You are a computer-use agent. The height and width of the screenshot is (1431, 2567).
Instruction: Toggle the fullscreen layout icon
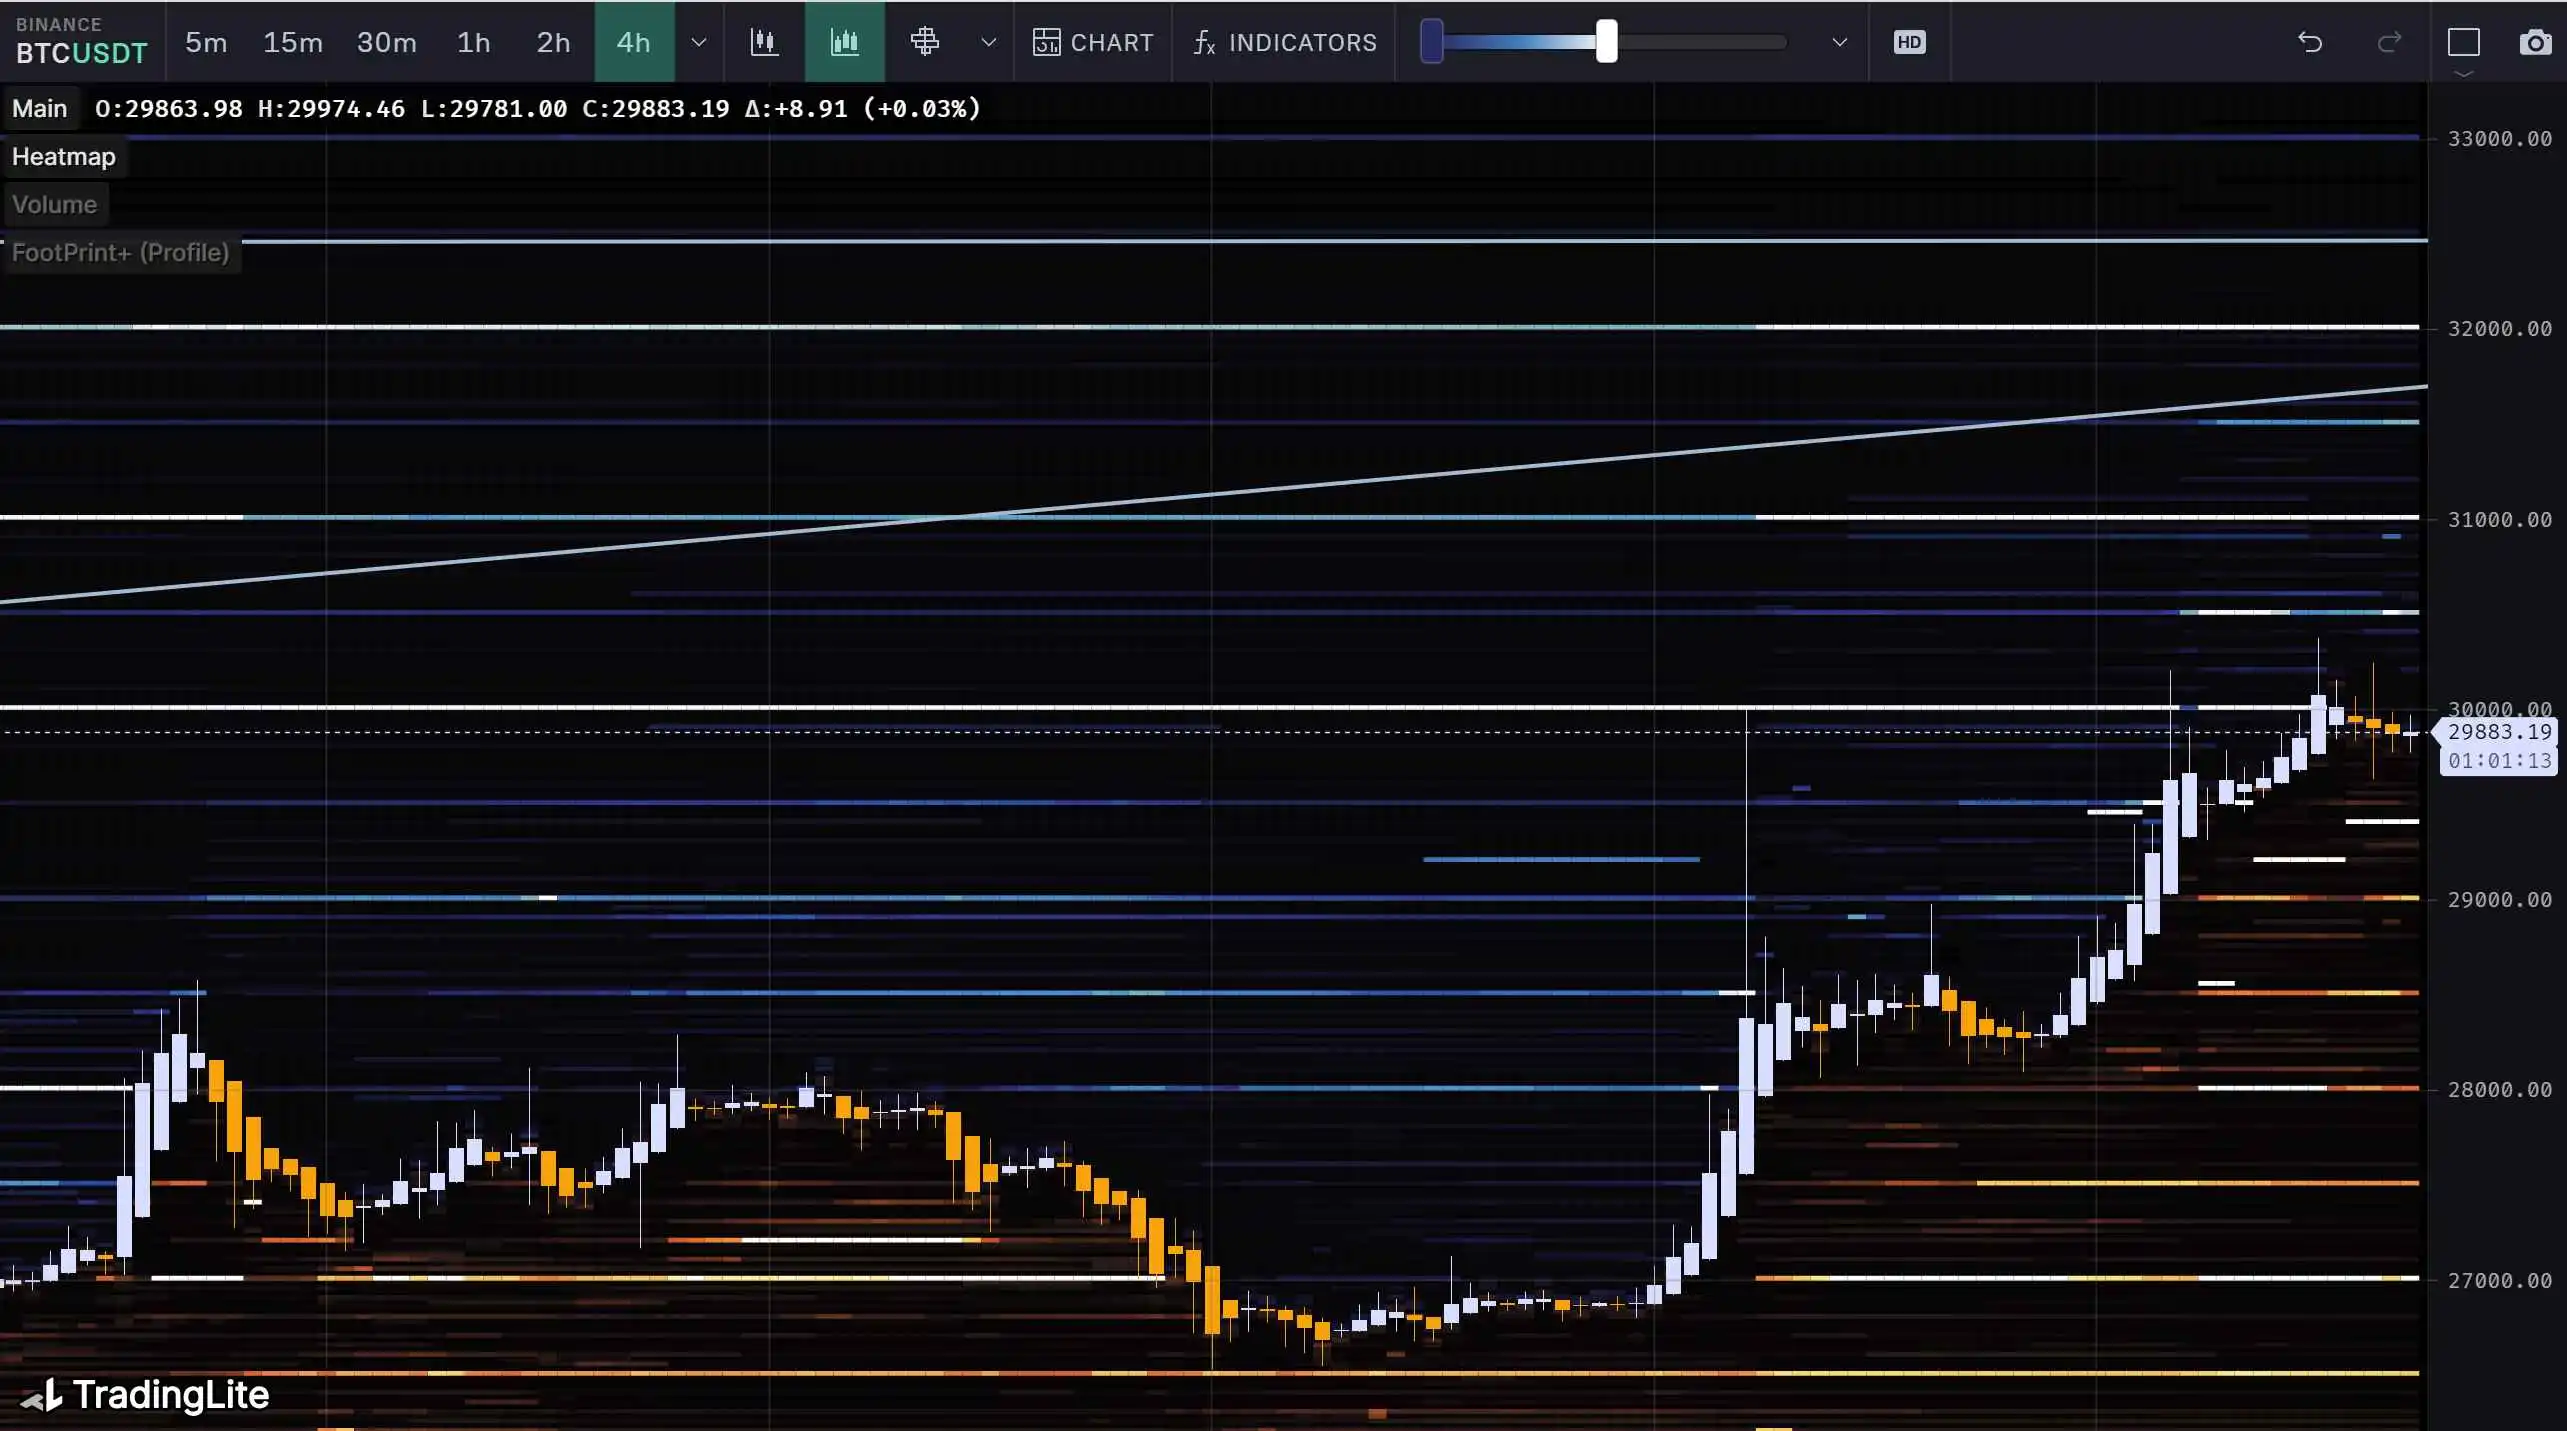(x=2463, y=42)
